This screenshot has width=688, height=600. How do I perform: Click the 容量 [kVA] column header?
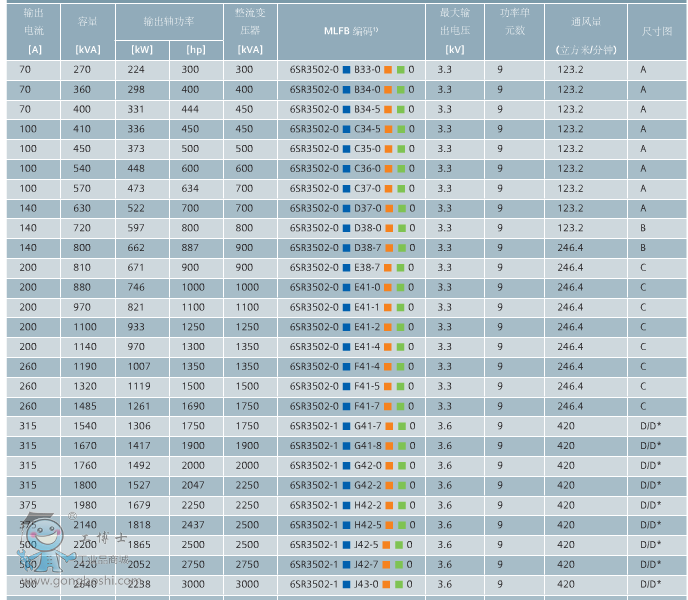click(x=88, y=32)
